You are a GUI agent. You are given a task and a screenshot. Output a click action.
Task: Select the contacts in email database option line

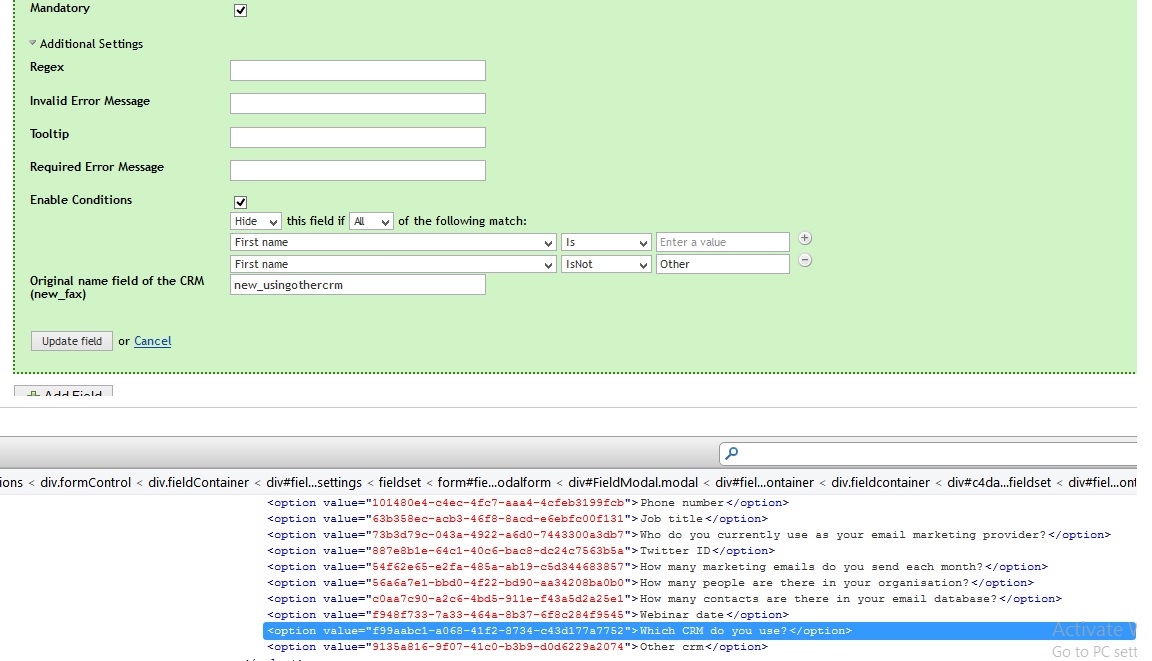[664, 600]
